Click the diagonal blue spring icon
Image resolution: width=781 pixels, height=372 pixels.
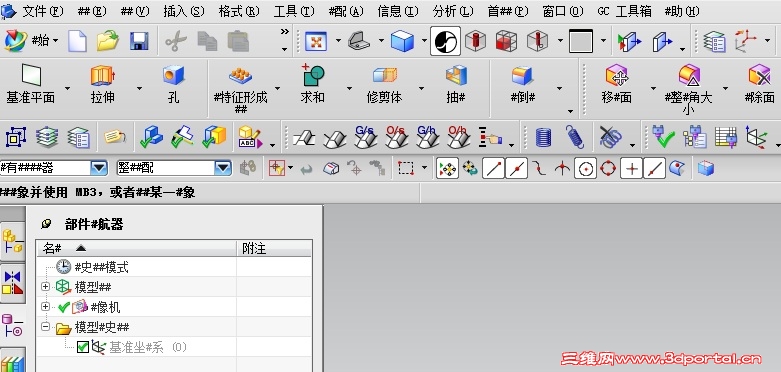pyautogui.click(x=574, y=136)
